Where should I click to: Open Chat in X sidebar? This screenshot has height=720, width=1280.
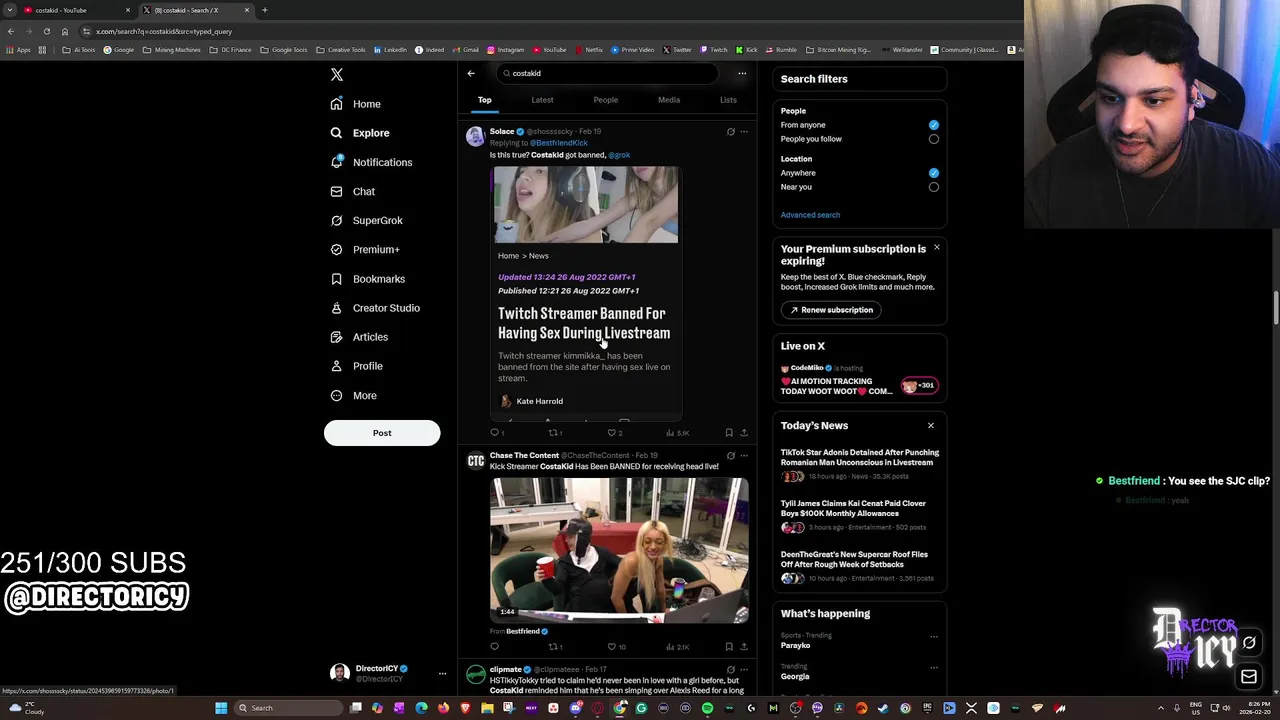[352, 191]
